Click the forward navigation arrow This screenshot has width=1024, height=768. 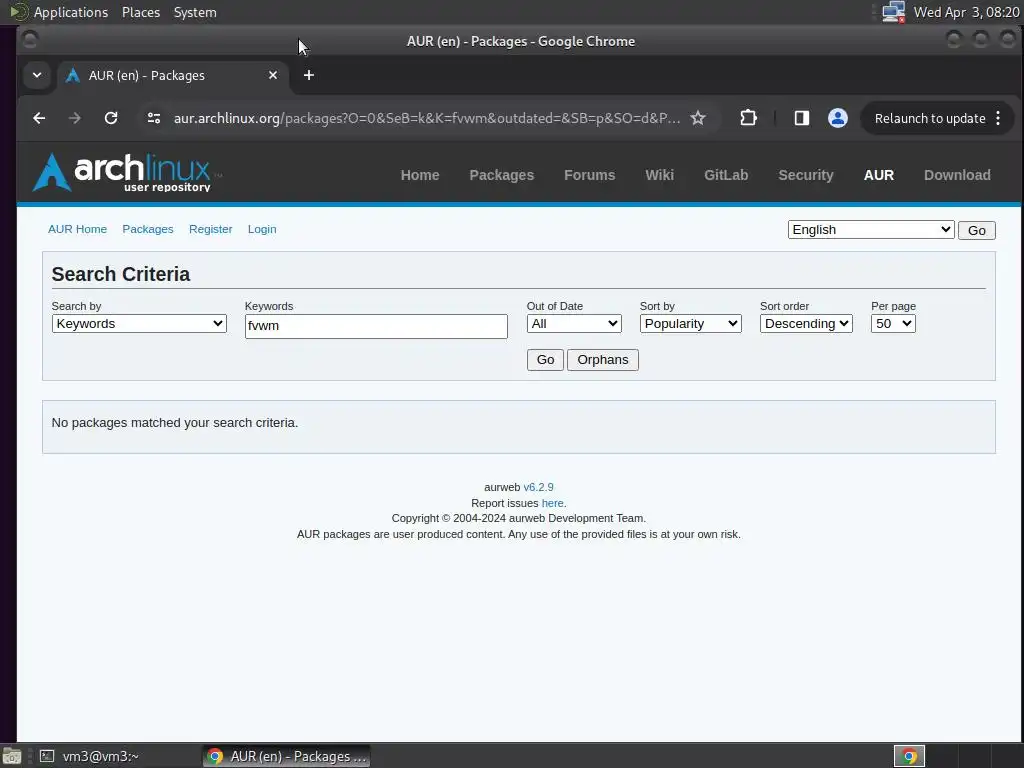(74, 118)
